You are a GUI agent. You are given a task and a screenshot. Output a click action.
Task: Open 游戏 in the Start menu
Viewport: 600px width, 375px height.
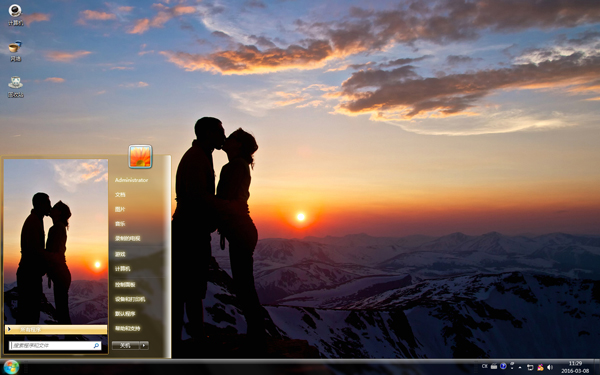(120, 254)
